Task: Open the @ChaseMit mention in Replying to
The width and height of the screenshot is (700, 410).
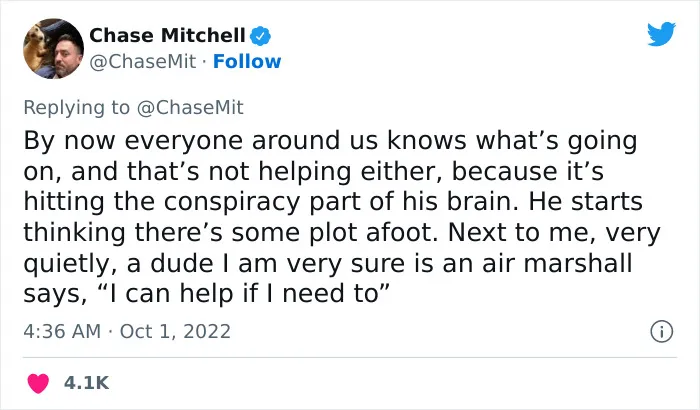Action: [190, 107]
